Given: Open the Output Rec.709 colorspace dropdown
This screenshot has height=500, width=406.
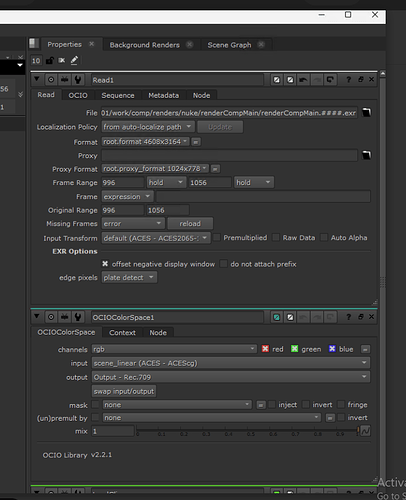Looking at the screenshot, I should pyautogui.click(x=231, y=377).
